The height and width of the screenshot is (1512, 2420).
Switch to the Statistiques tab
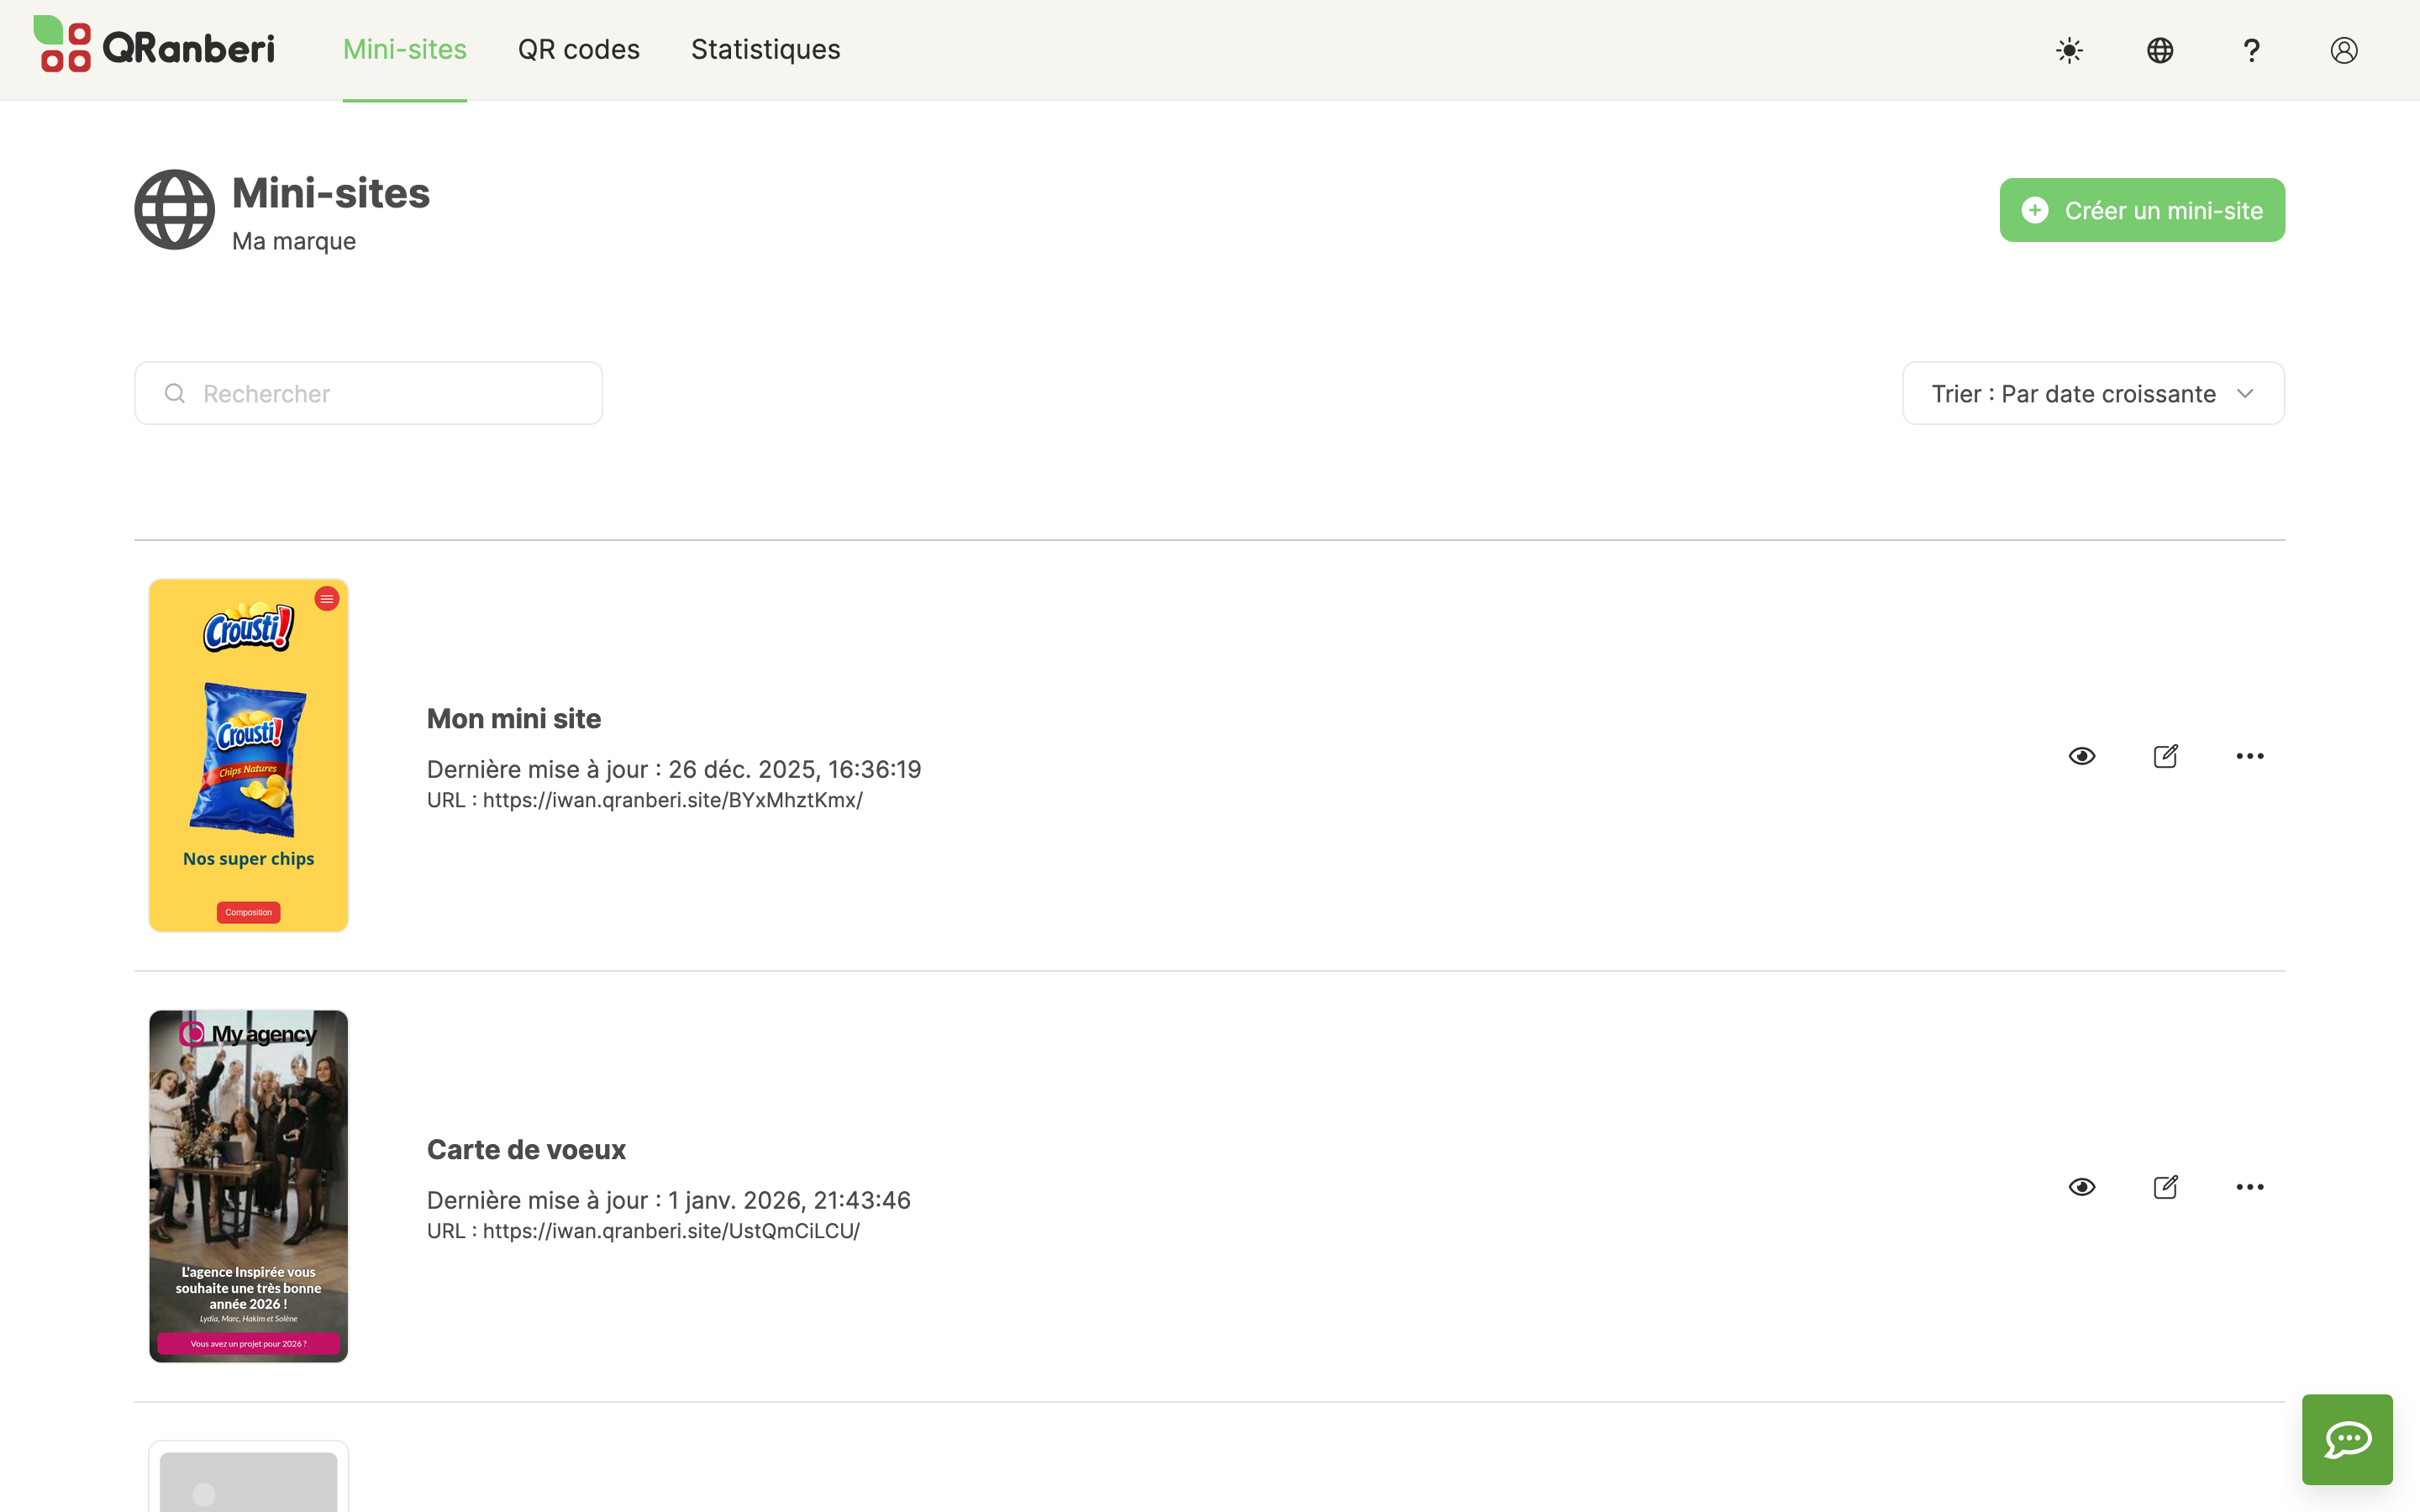(x=765, y=49)
